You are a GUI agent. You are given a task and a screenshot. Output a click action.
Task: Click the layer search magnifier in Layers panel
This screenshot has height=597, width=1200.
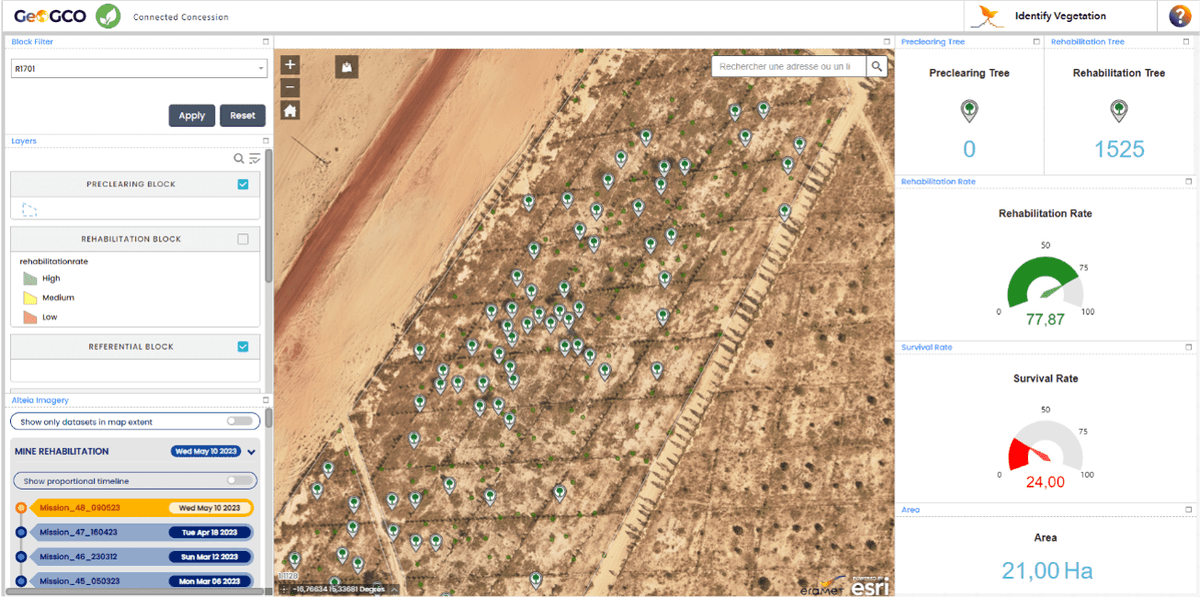coord(238,158)
